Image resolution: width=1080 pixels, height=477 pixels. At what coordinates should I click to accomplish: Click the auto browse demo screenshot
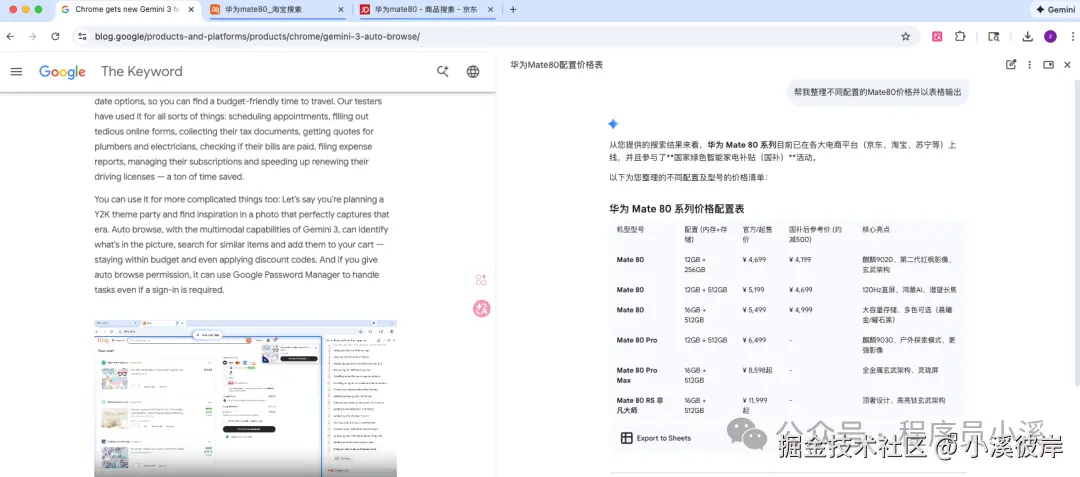pos(245,398)
